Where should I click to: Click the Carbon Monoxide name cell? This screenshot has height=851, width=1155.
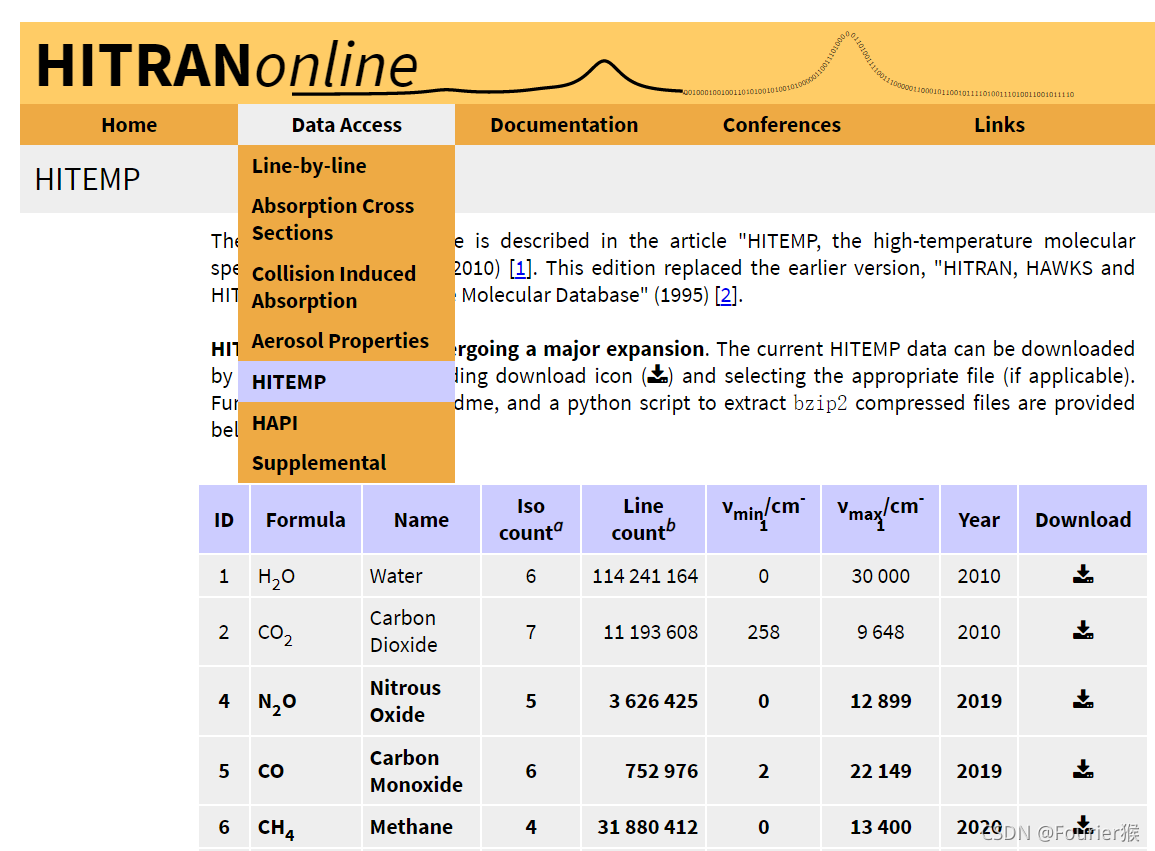421,771
